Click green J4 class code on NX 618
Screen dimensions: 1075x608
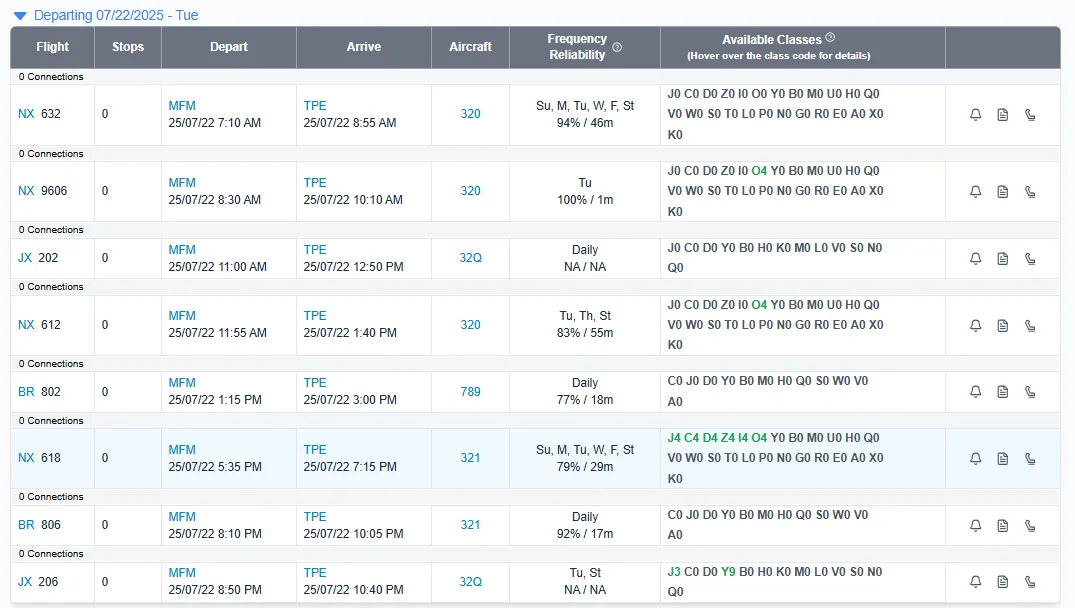click(x=674, y=437)
